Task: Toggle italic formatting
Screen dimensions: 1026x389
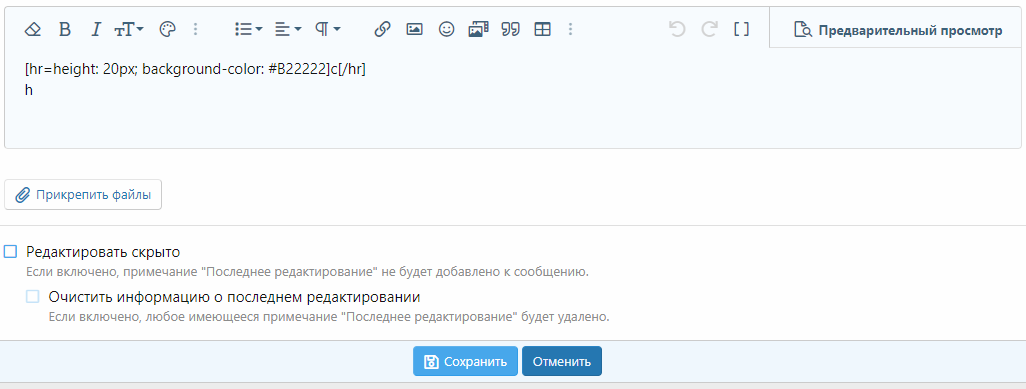Action: (96, 29)
